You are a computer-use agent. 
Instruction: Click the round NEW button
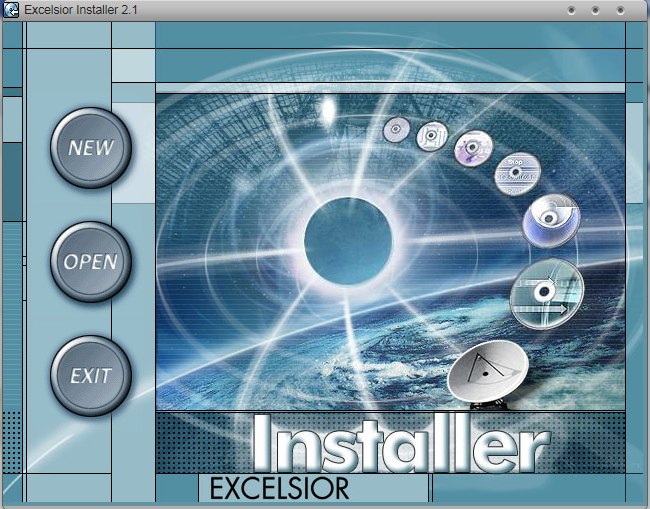[91, 148]
